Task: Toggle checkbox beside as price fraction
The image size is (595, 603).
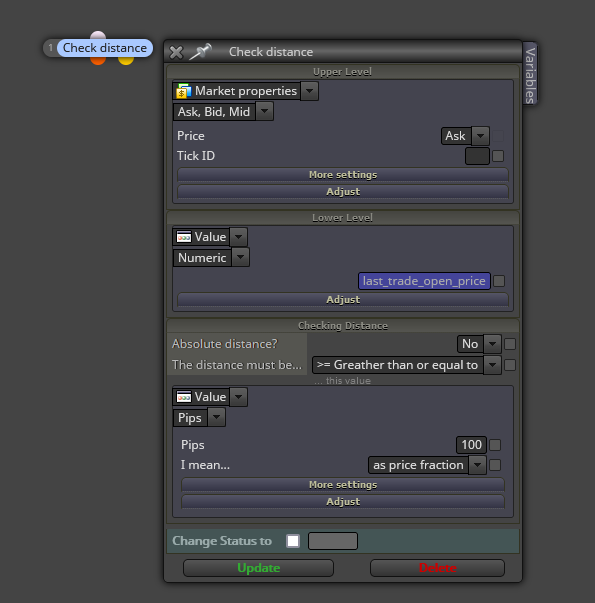Action: [x=495, y=465]
